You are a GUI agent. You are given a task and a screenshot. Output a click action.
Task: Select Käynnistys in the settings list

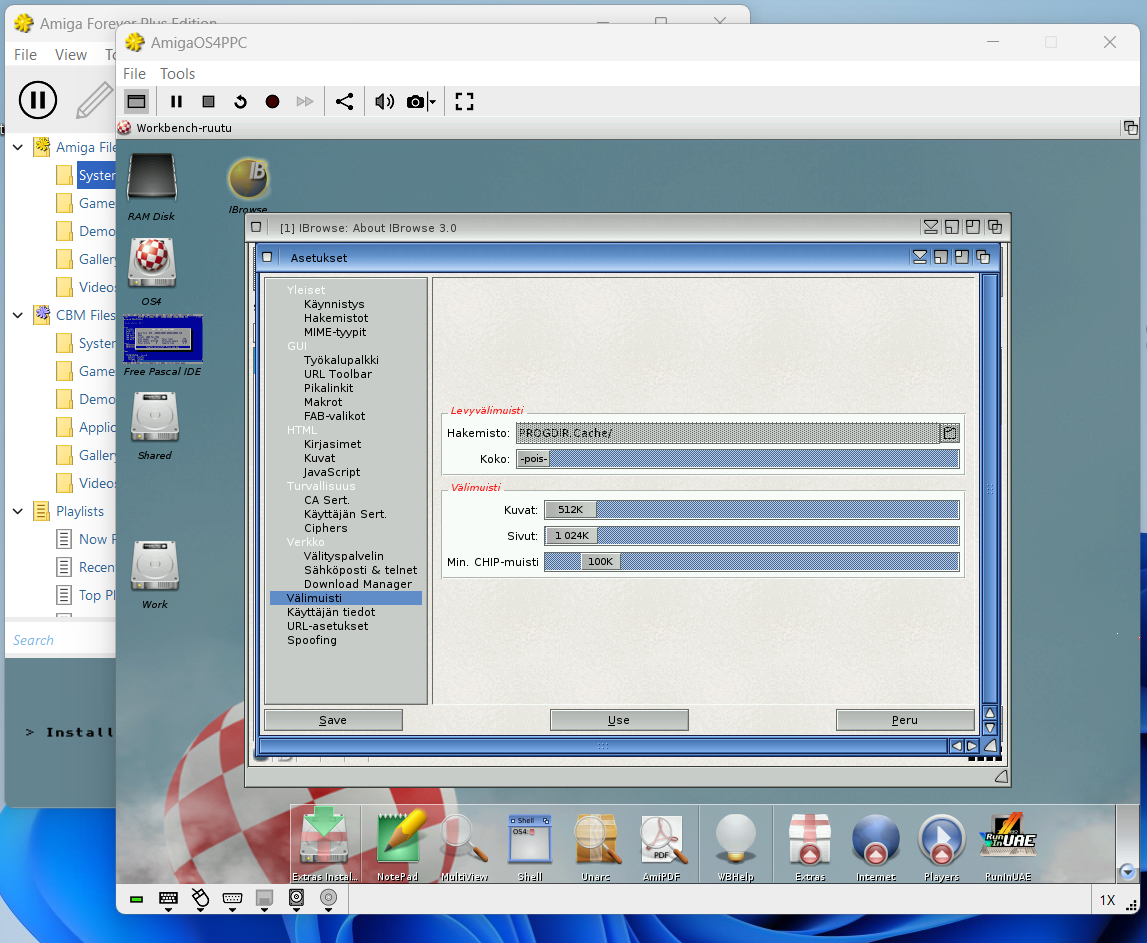click(x=334, y=304)
